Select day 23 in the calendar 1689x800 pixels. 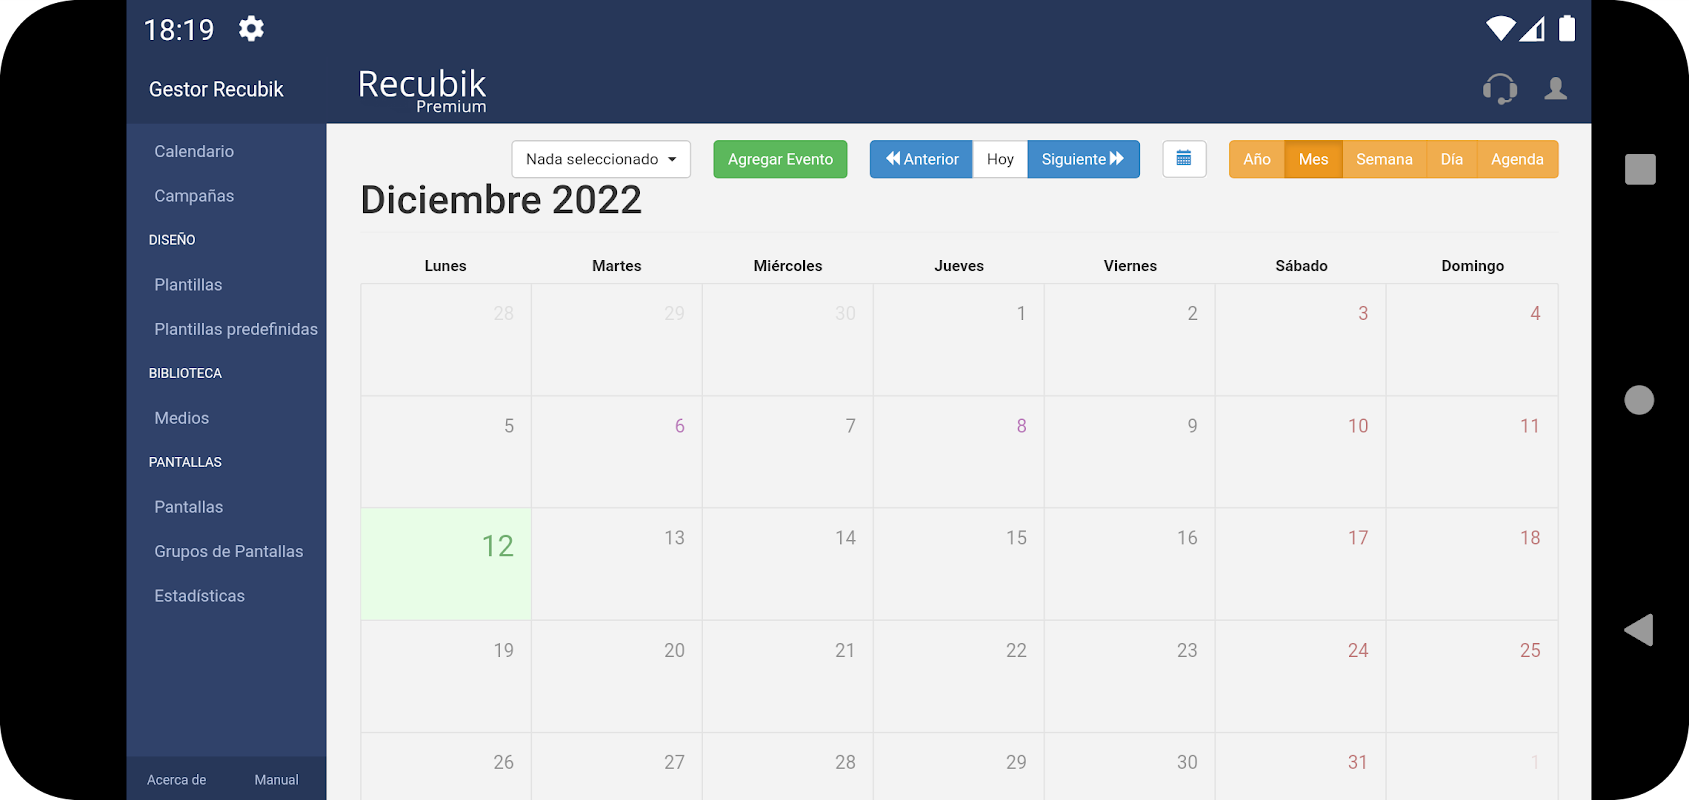(1130, 676)
